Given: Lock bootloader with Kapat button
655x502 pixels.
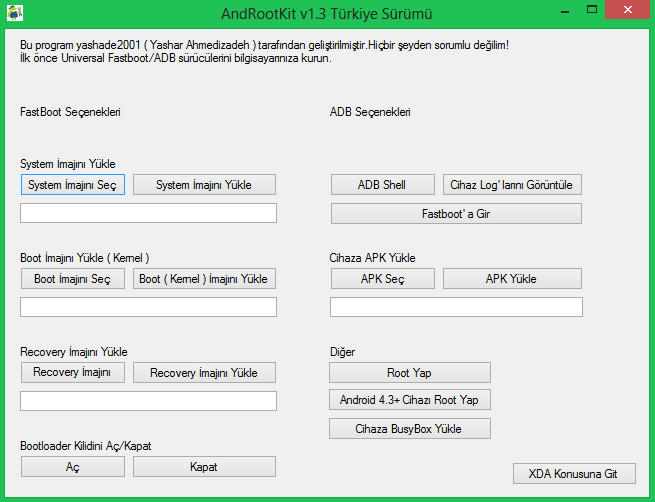Looking at the screenshot, I should pos(204,467).
